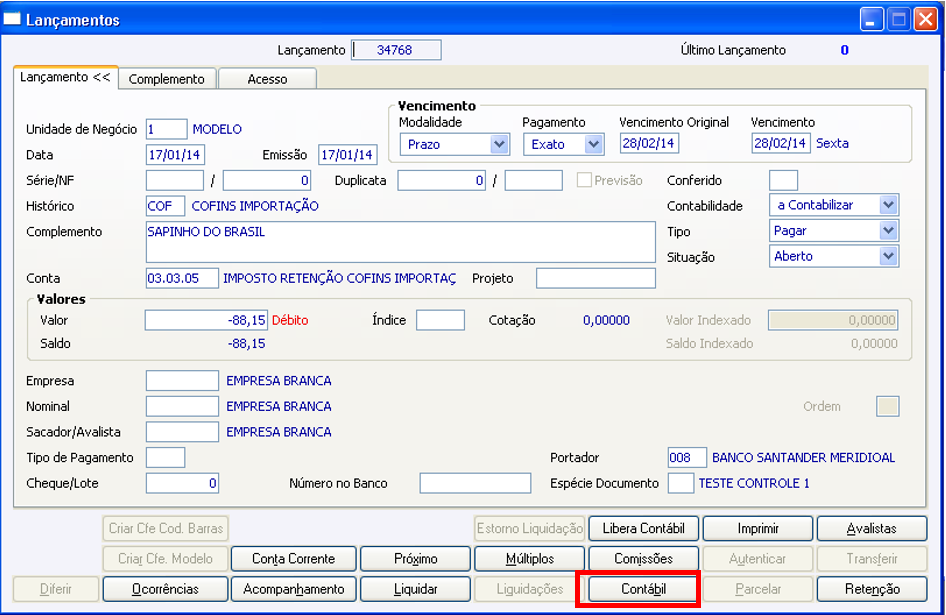
Task: Click the Tipo de Pagamento field
Action: tap(165, 457)
